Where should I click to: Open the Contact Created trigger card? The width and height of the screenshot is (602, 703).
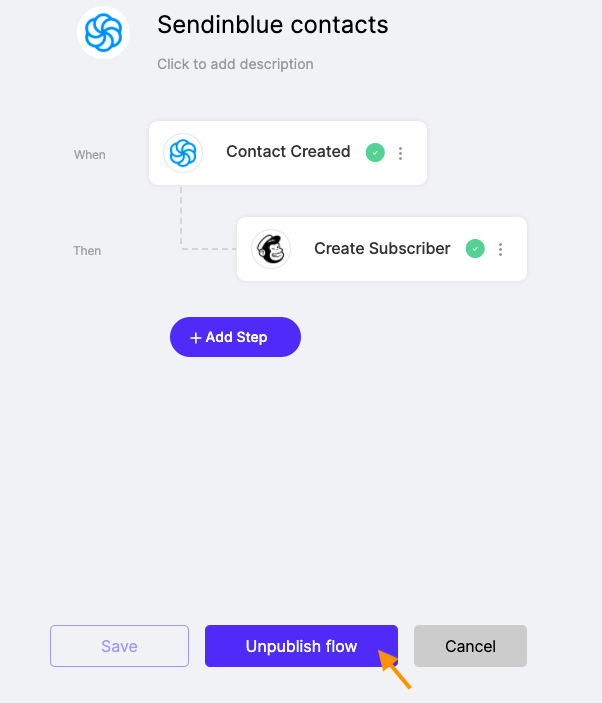click(288, 153)
